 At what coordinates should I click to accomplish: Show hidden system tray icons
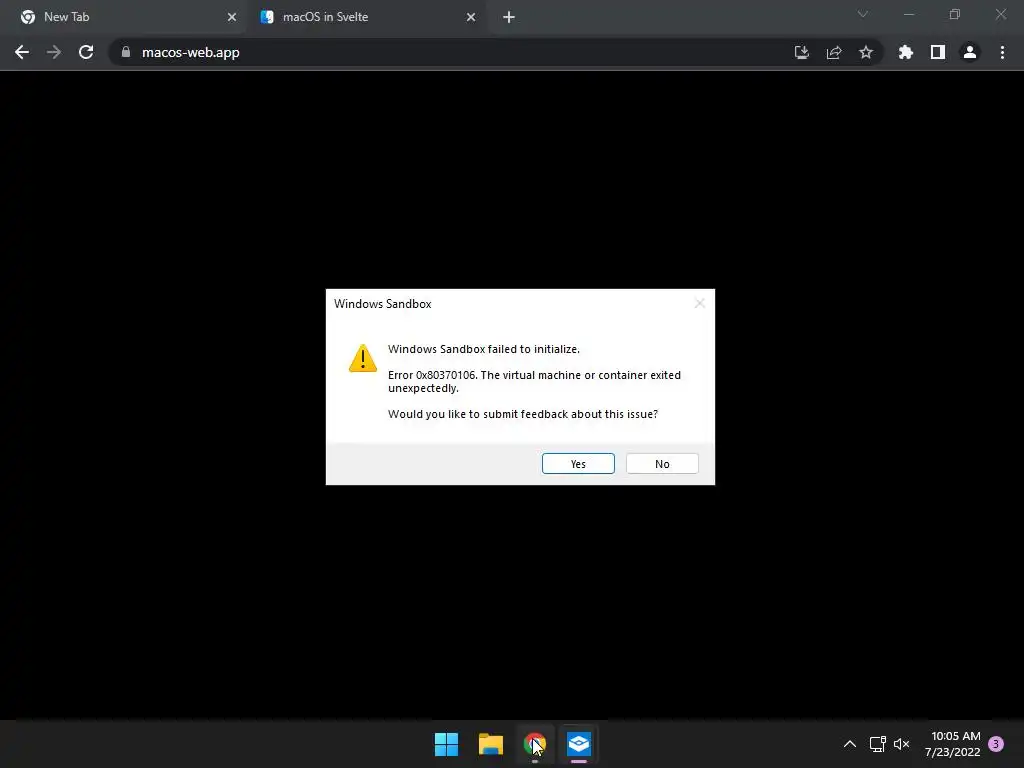[850, 744]
